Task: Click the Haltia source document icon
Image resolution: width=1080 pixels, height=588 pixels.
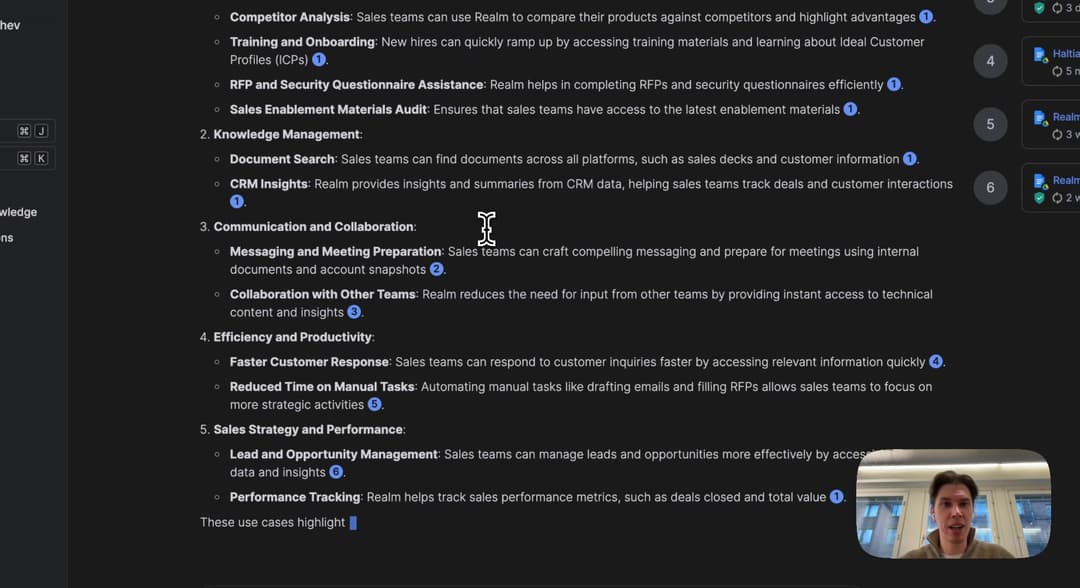Action: click(x=1040, y=54)
